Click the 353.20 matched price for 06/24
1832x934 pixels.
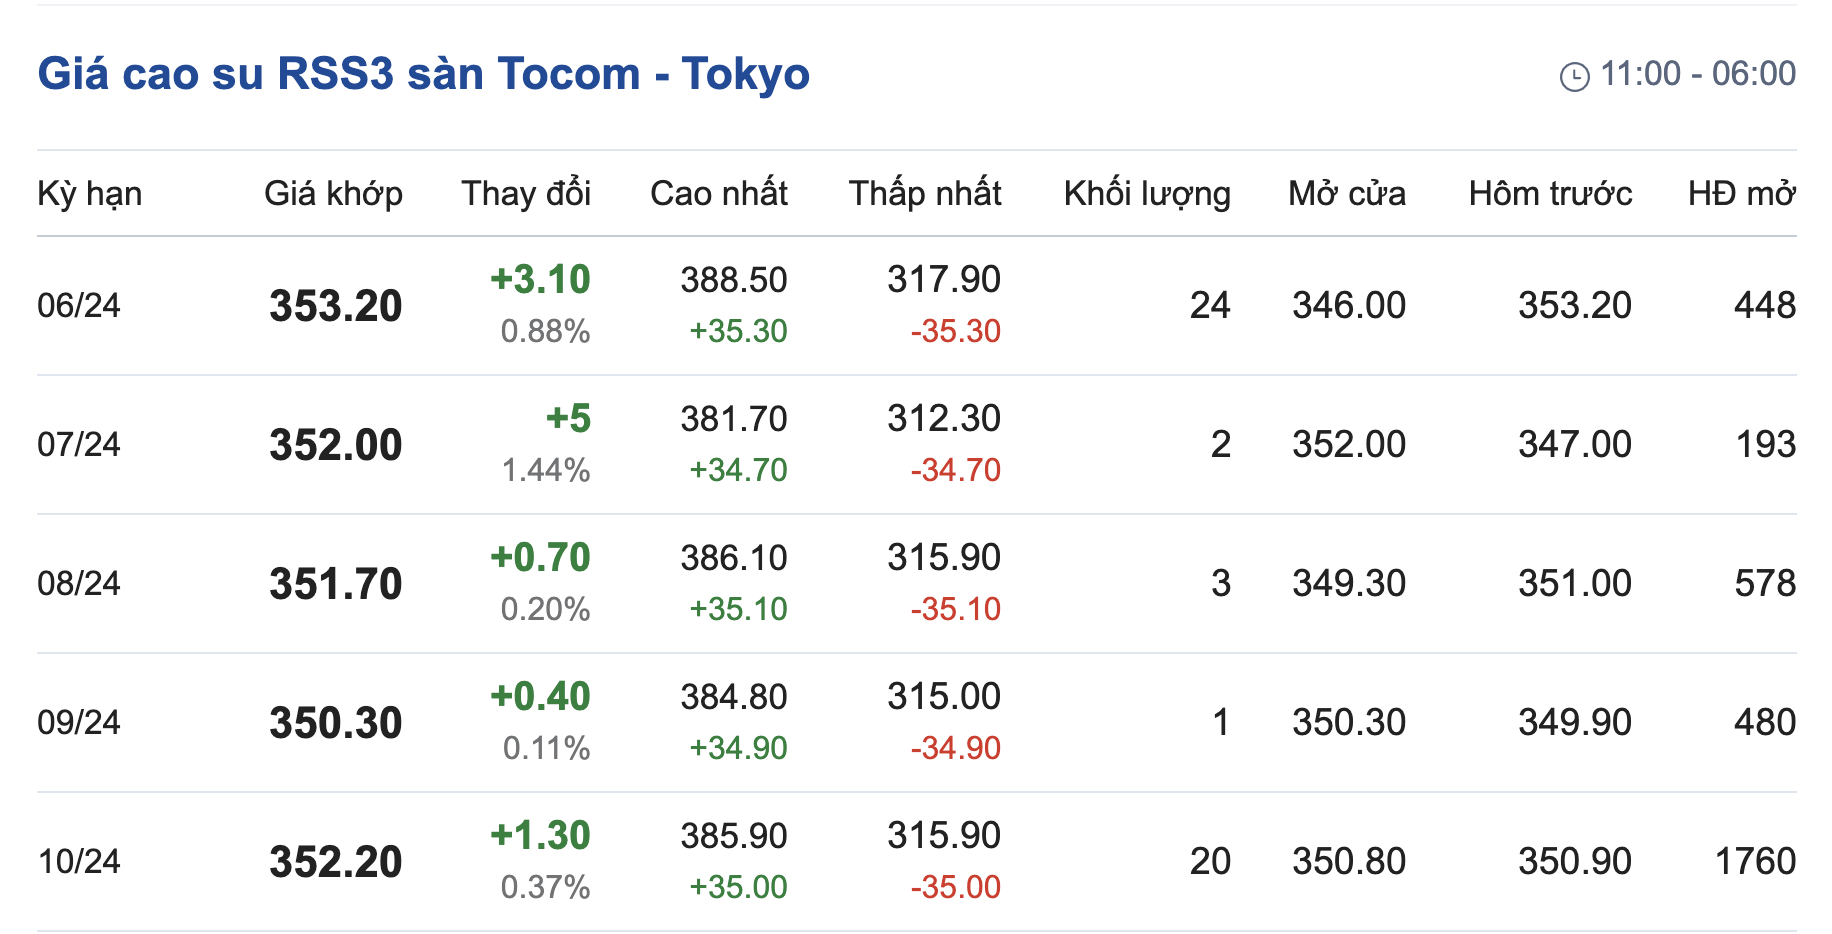[x=335, y=306]
